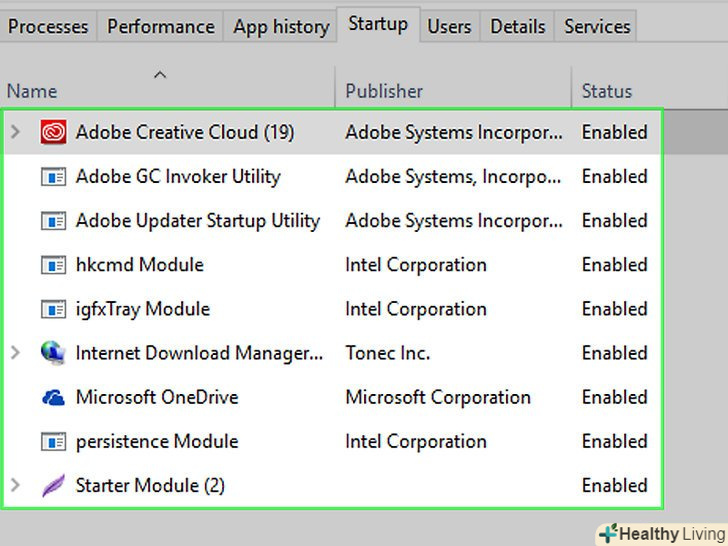Open the Performance tab
The height and width of the screenshot is (546, 728).
(x=161, y=27)
